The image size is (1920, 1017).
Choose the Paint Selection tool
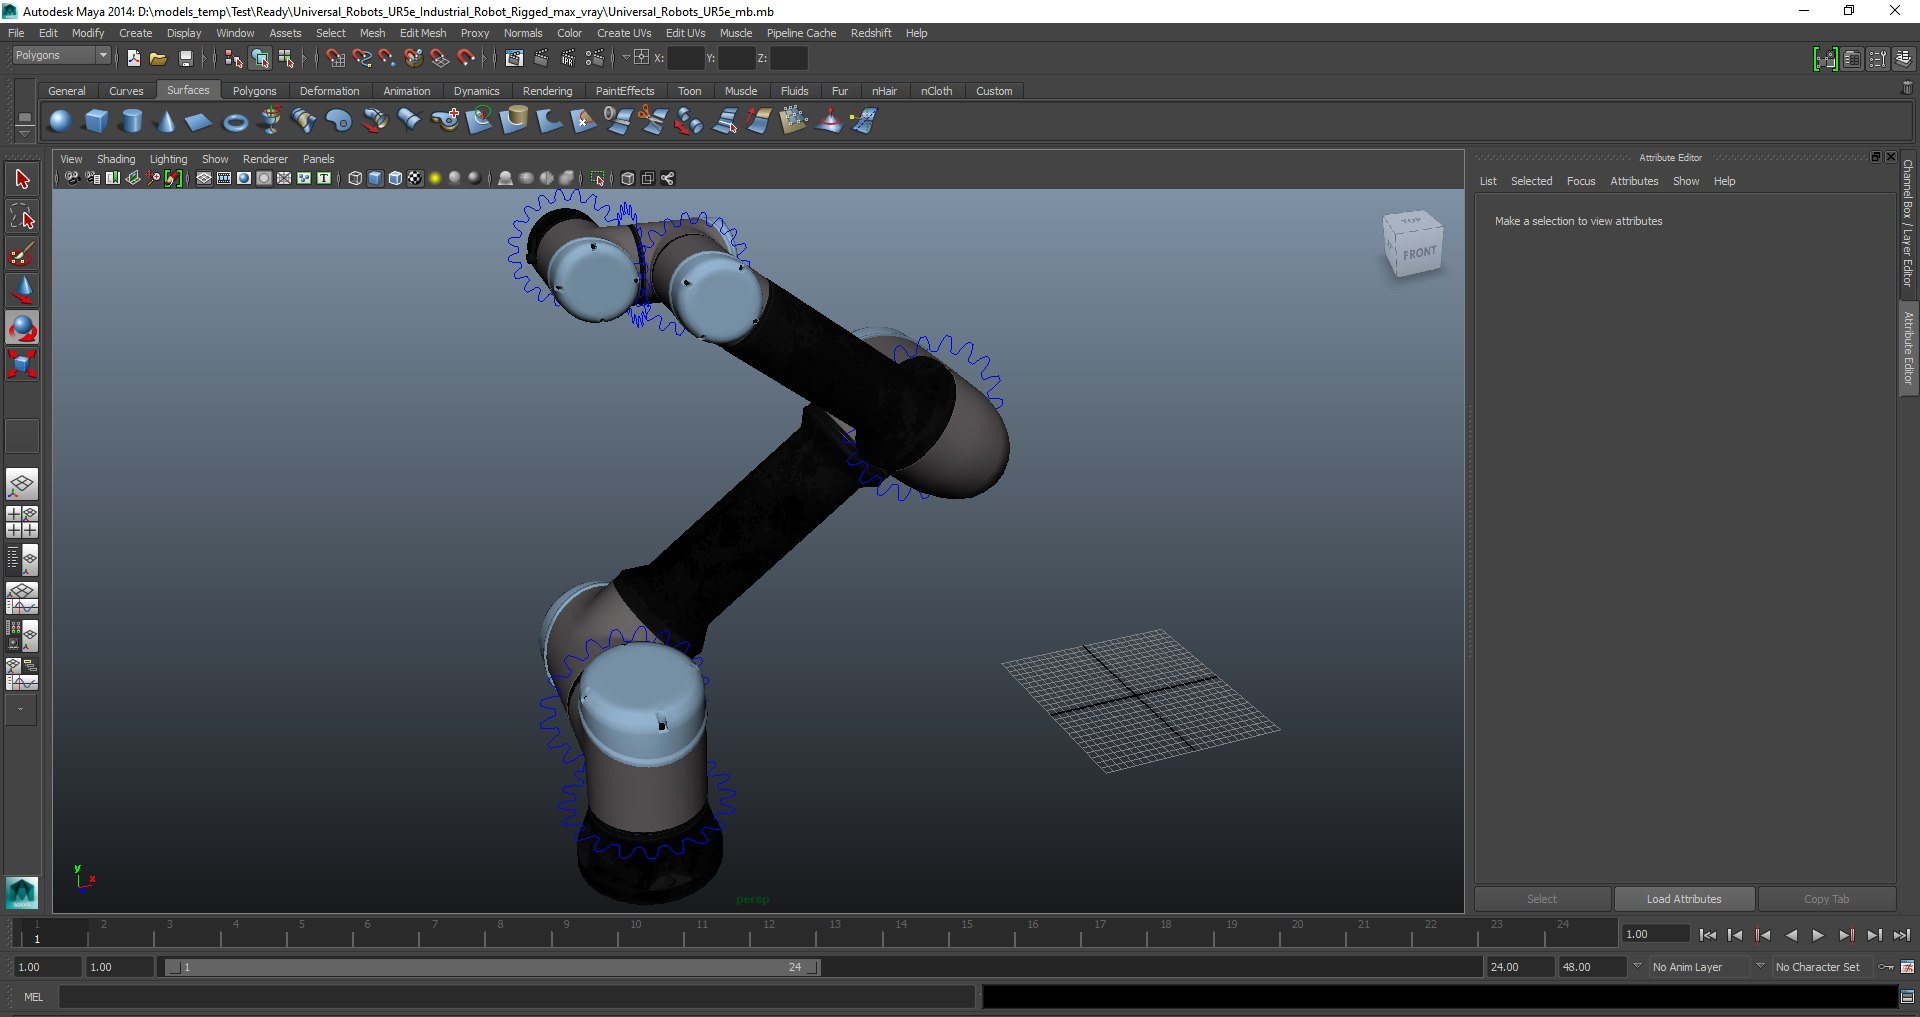[x=22, y=254]
